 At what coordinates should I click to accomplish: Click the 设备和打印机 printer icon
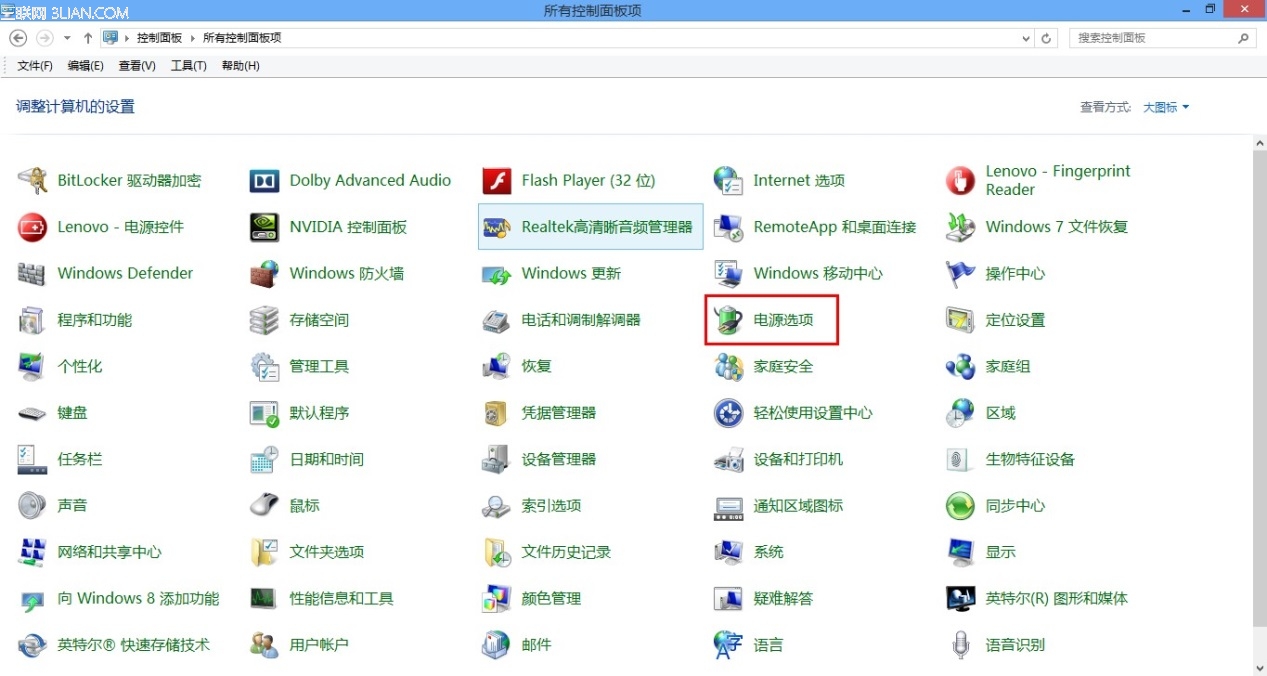[x=728, y=459]
